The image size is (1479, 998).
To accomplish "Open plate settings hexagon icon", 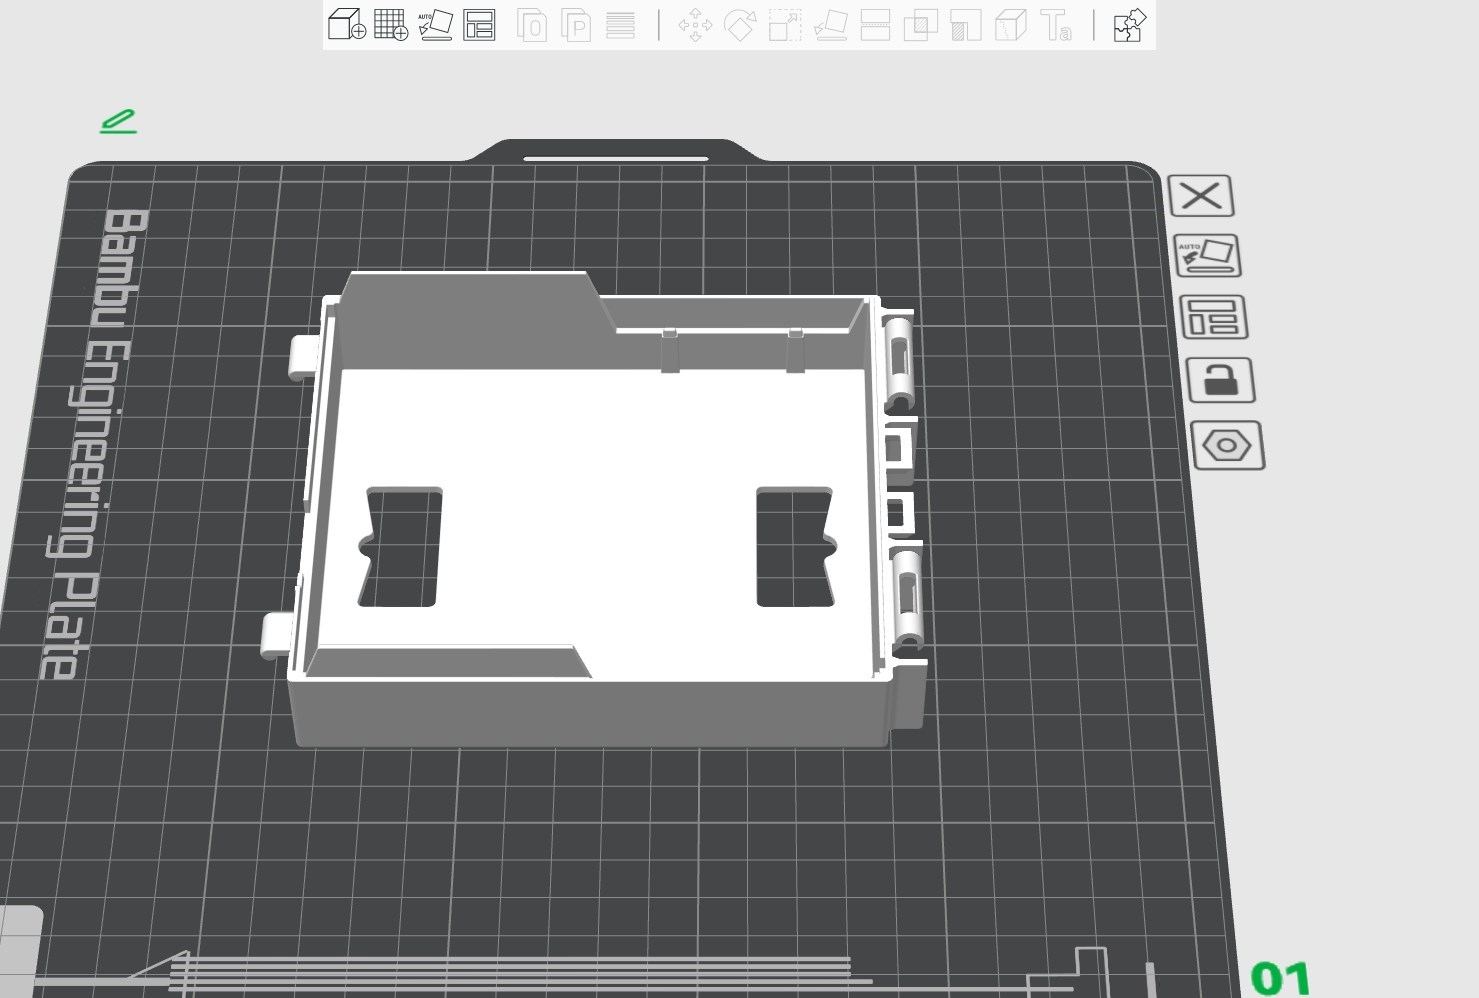I will tap(1226, 445).
